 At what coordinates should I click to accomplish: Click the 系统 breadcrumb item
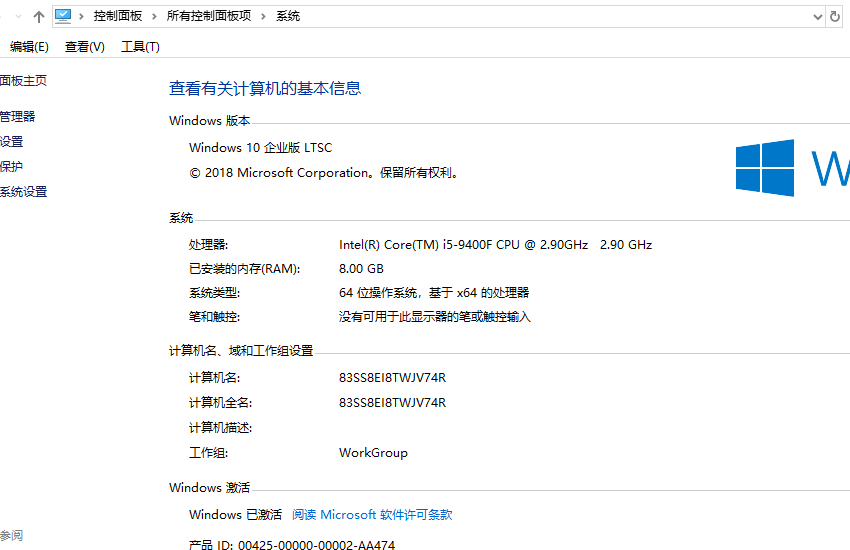(x=288, y=16)
